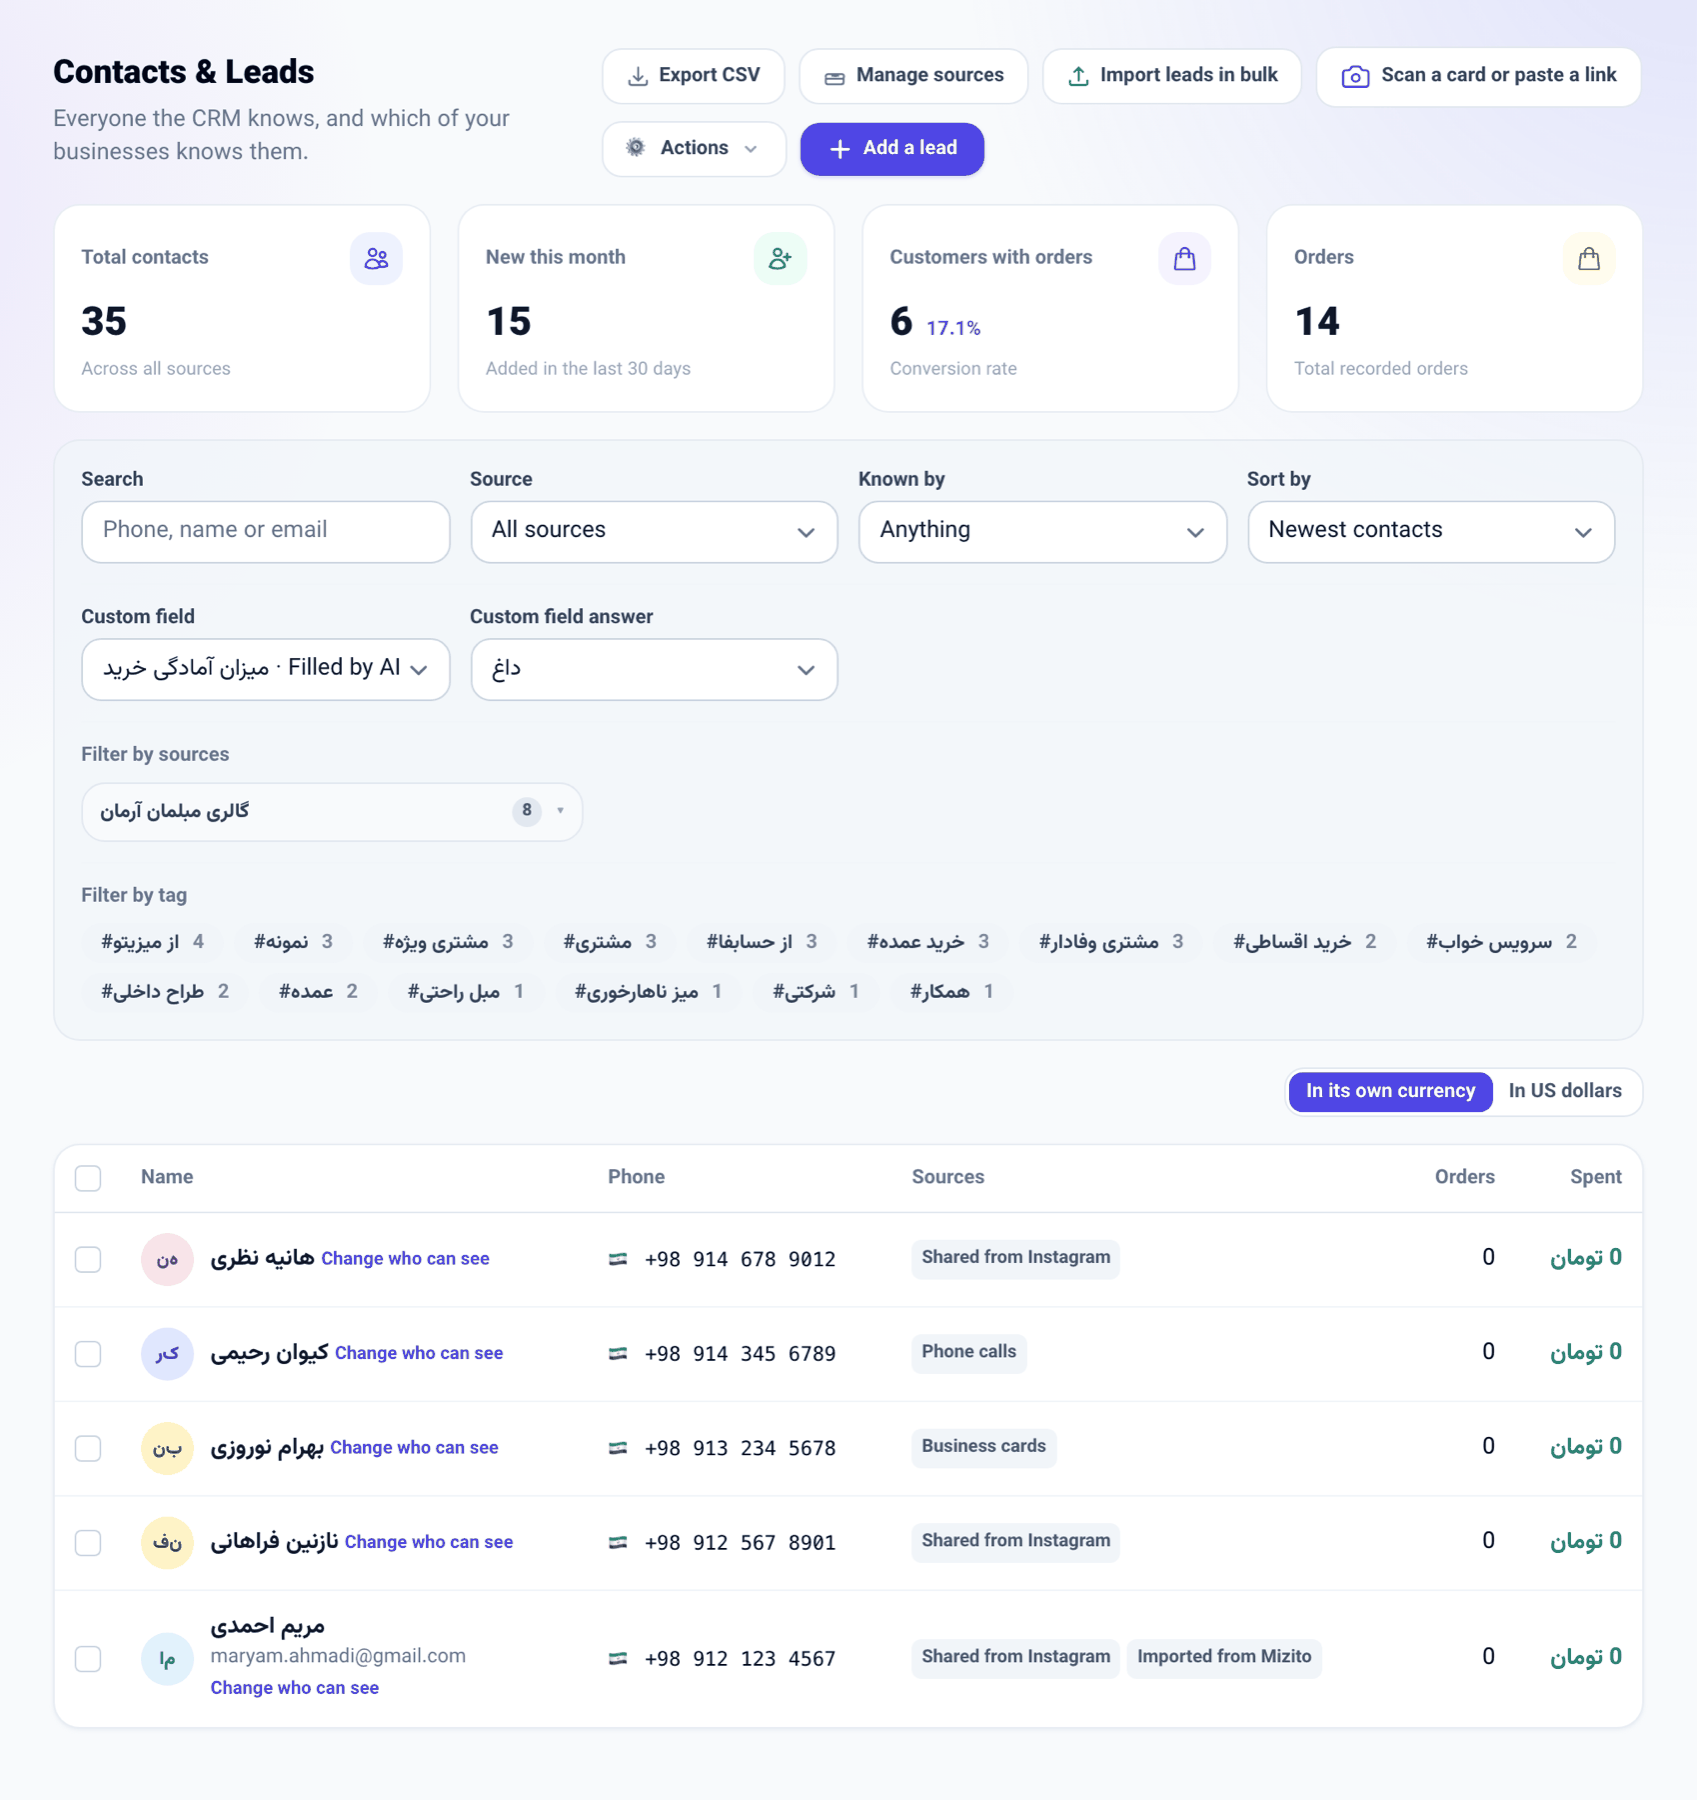
Task: Click the flag icon beside +98 914 678 9012
Action: click(x=618, y=1259)
